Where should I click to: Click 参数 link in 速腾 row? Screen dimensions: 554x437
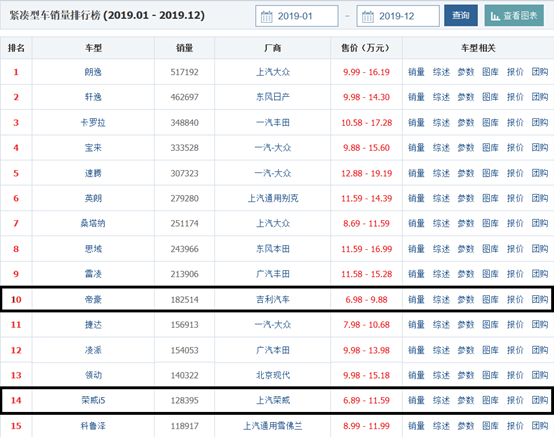pos(466,173)
